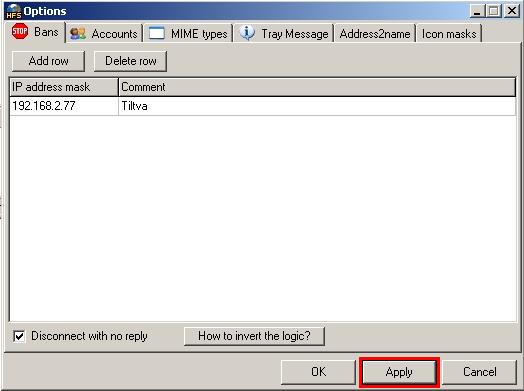
Task: Select the Tiltva comment cell
Action: tap(317, 106)
